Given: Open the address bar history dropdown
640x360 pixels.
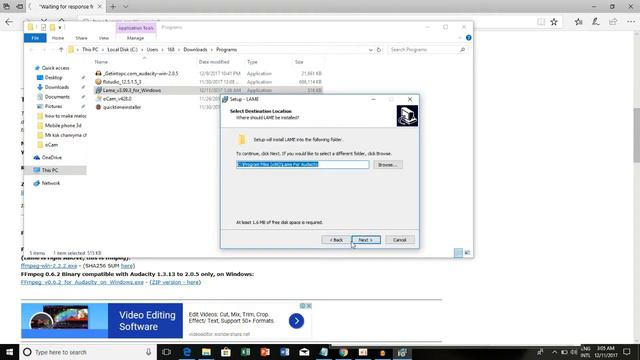Looking at the screenshot, I should pos(370,50).
